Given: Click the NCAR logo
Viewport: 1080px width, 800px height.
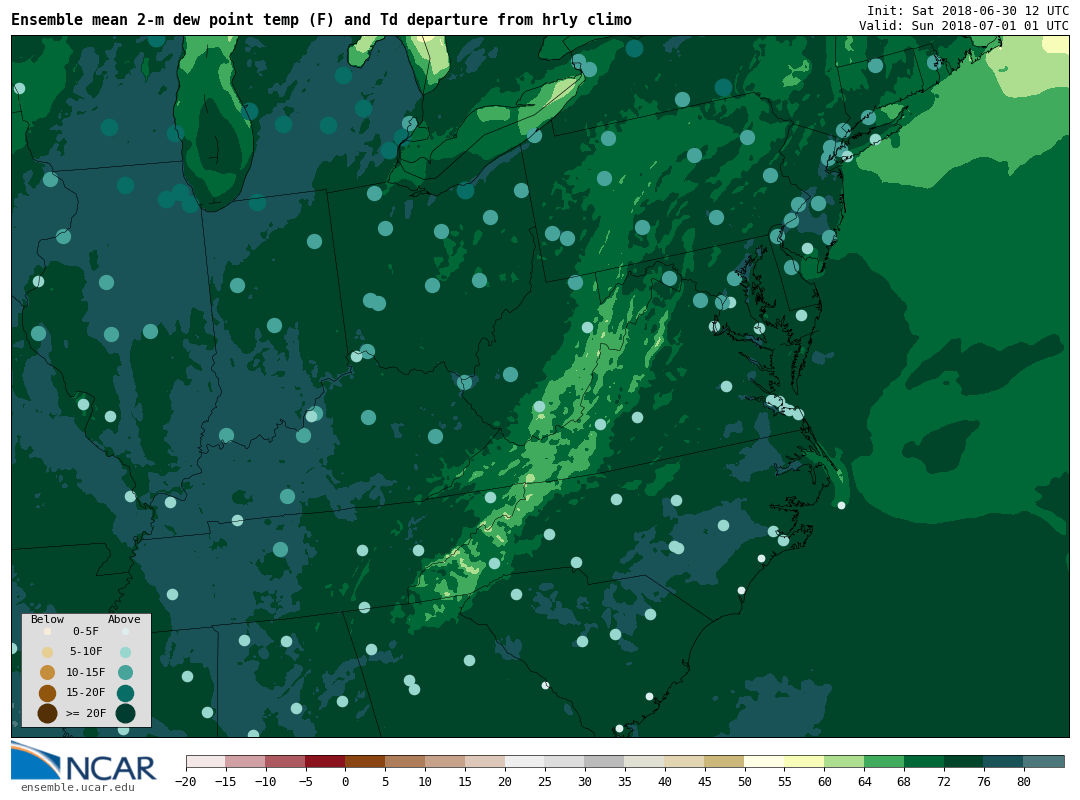Looking at the screenshot, I should 84,762.
